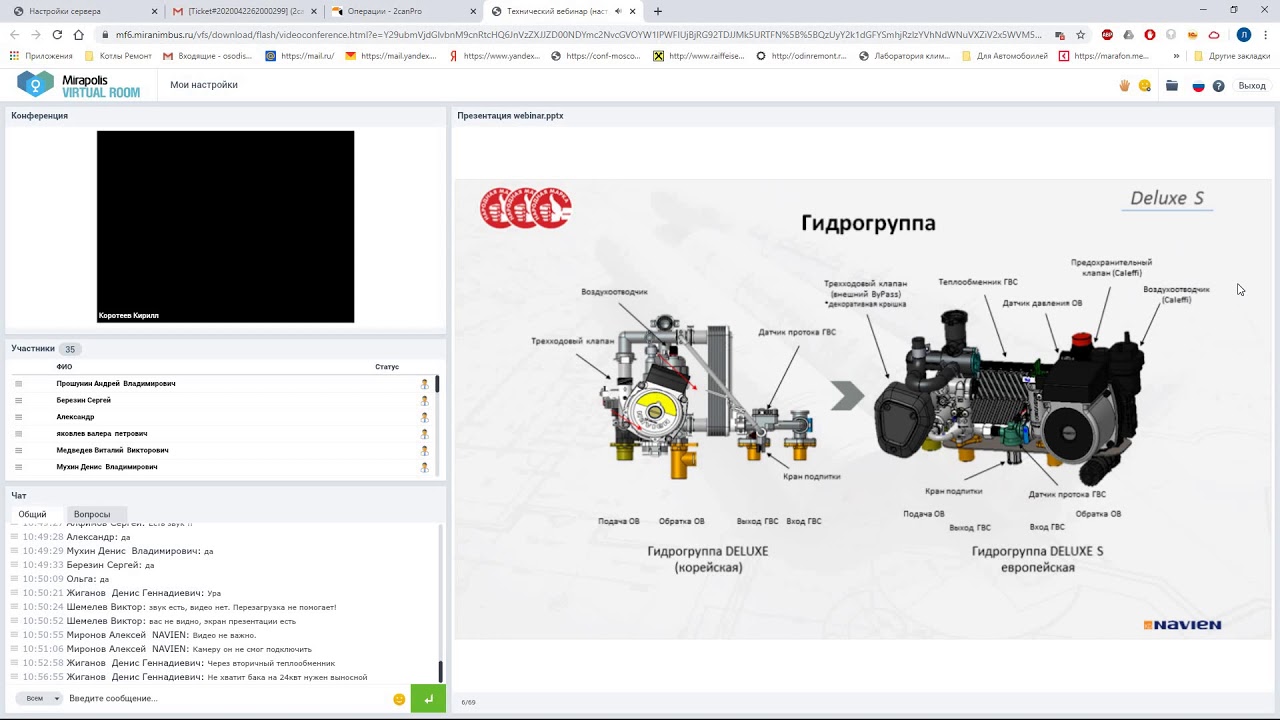Click the presenter video of Коротеев Кирилл
The width and height of the screenshot is (1280, 720).
[x=225, y=227]
